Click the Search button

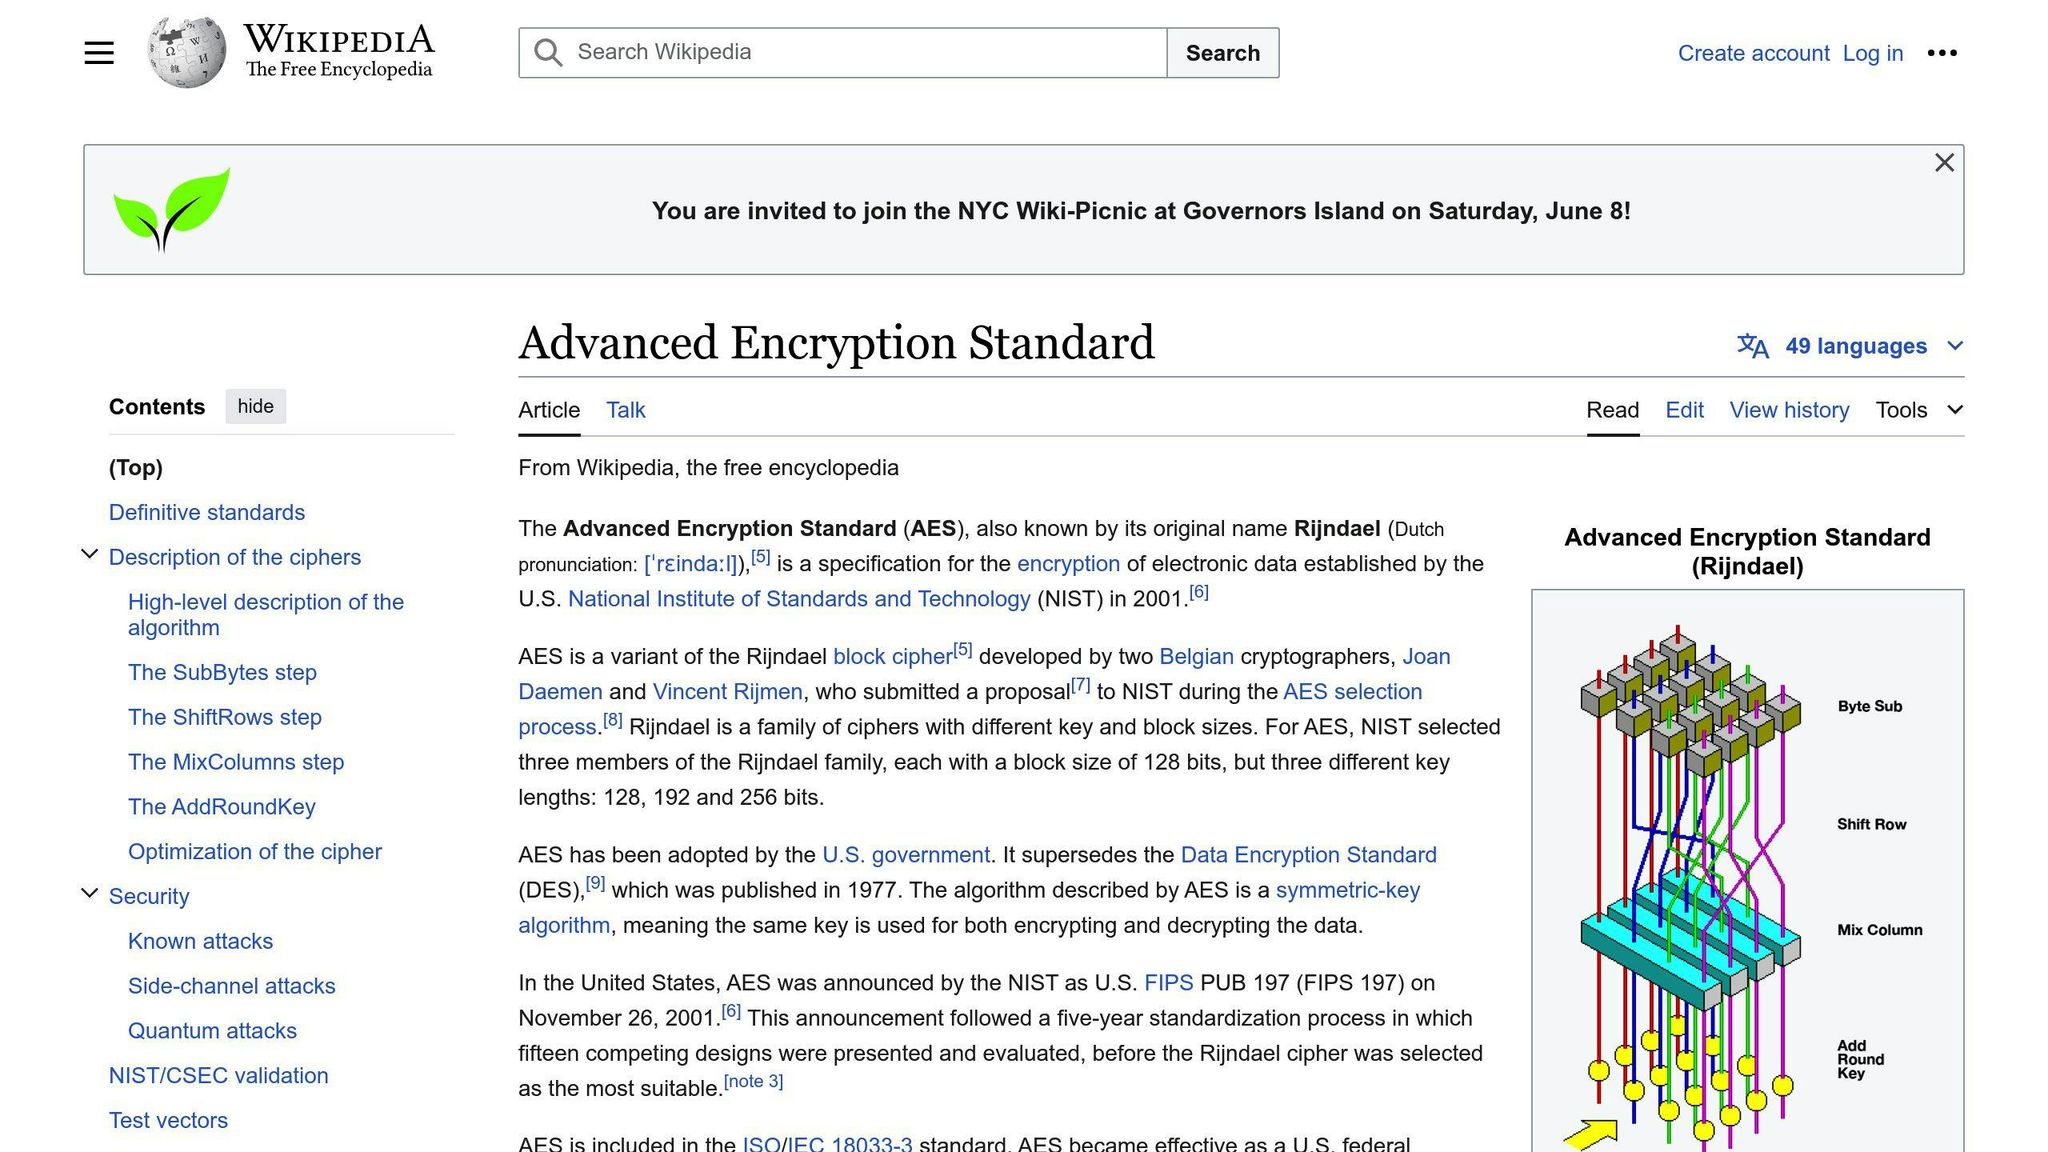tap(1222, 53)
